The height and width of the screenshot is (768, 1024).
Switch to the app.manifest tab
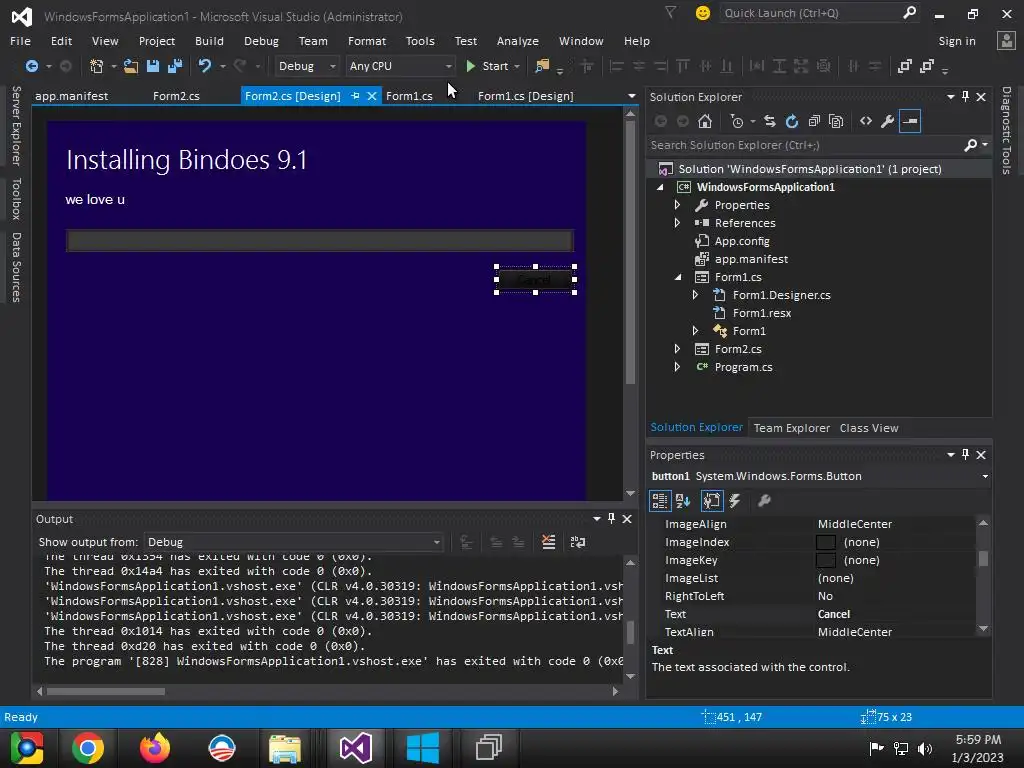(72, 96)
